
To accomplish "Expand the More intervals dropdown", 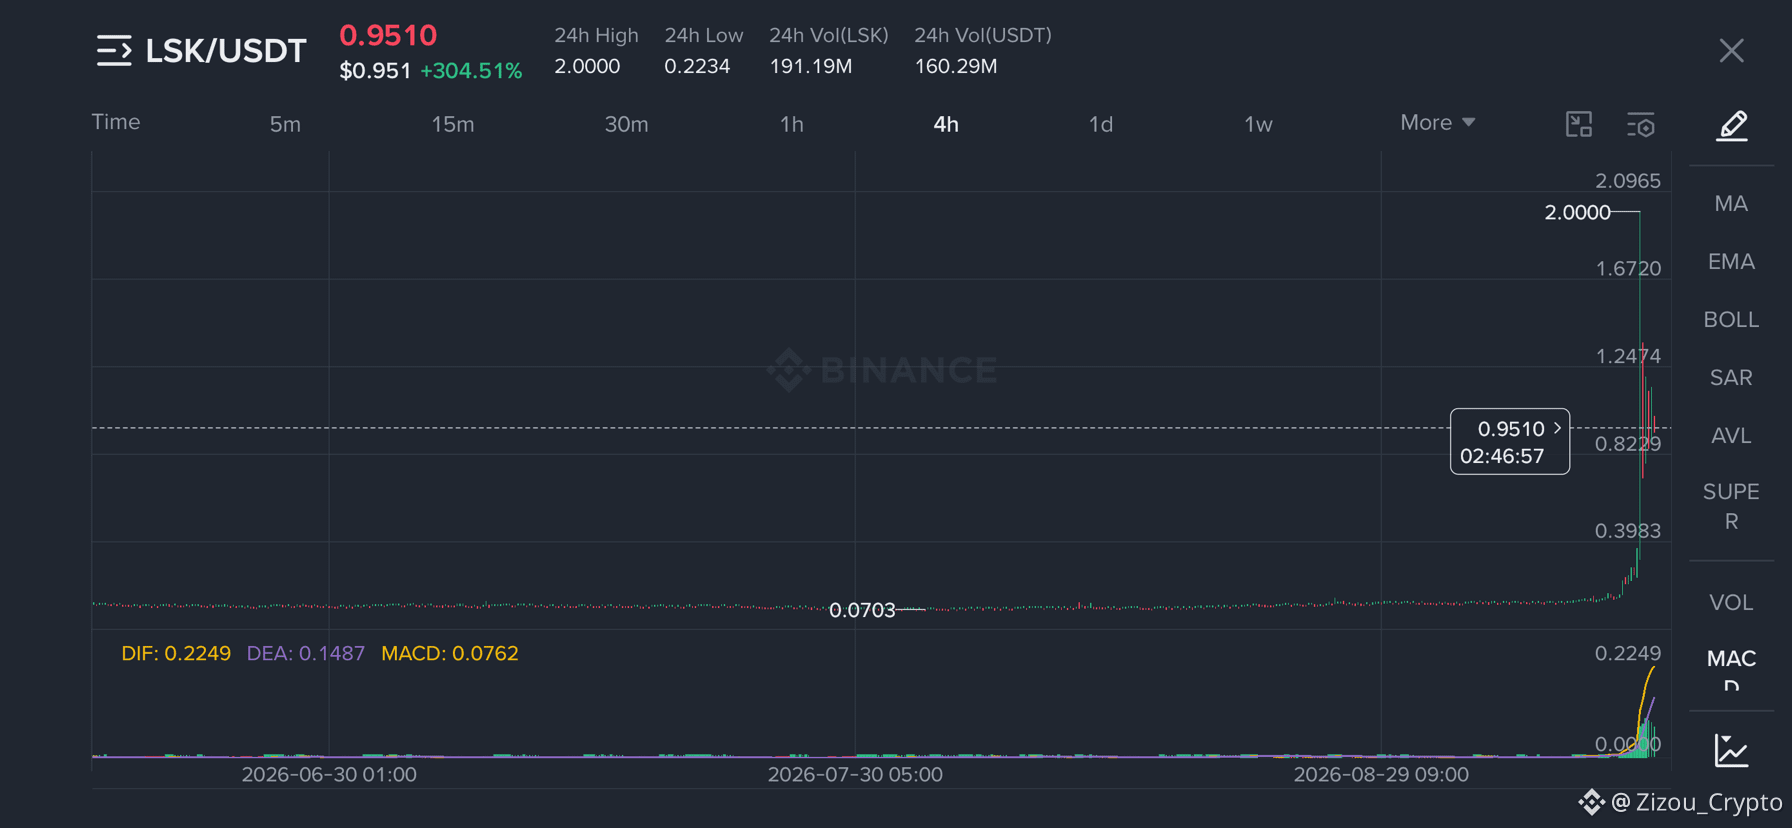I will click(1437, 122).
